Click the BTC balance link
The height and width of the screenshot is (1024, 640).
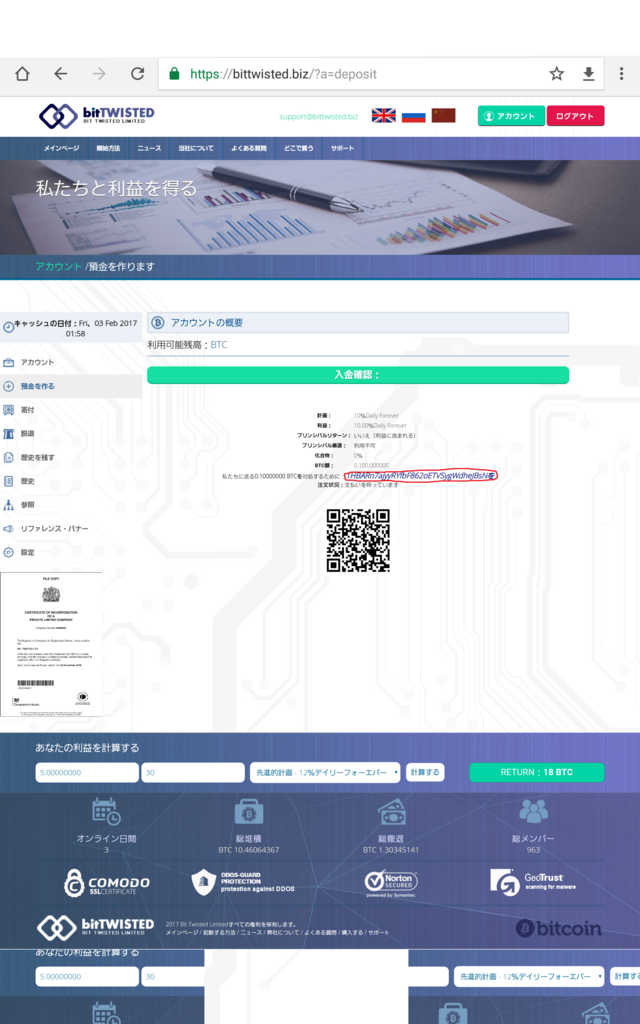coord(219,345)
